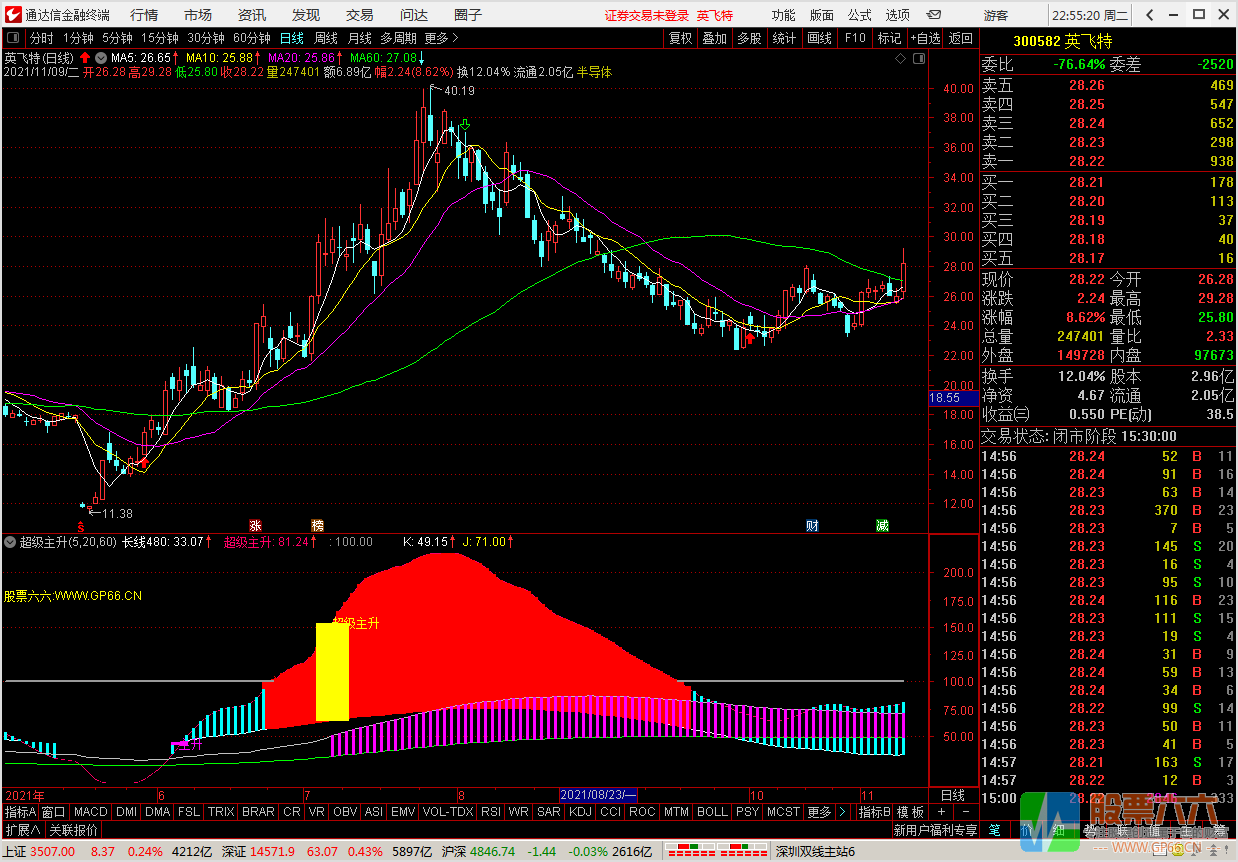Screen dimensions: 1238x862
Task: Select the KDJ indicator tab
Action: pyautogui.click(x=580, y=812)
